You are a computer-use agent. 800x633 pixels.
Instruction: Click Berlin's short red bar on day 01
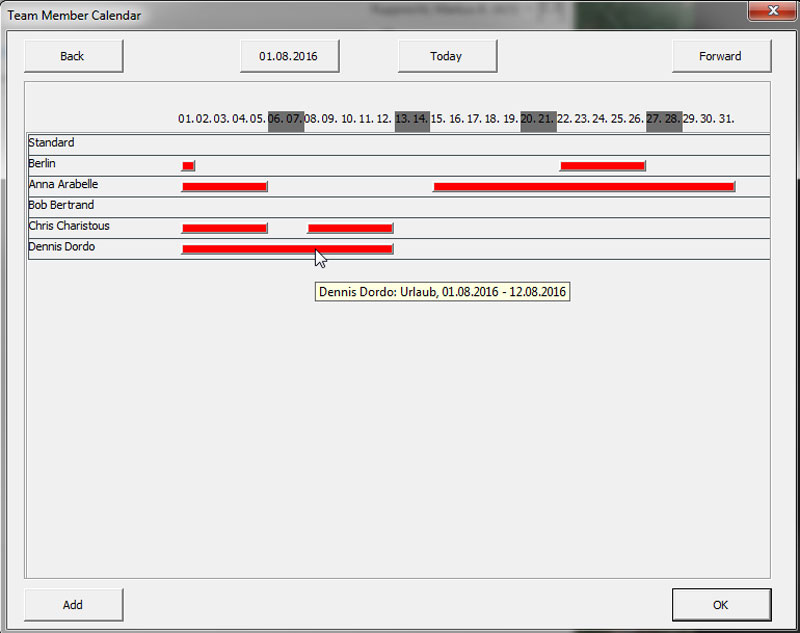pyautogui.click(x=188, y=166)
